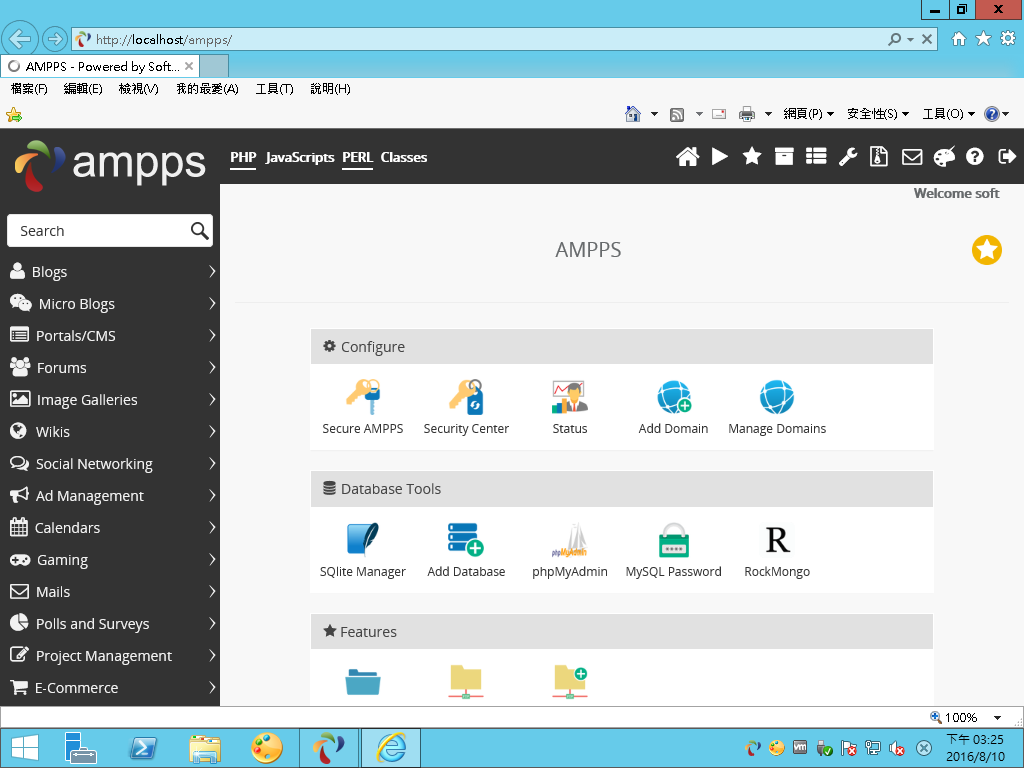Open the 檔案(F) menu
The width and height of the screenshot is (1024, 768).
(x=29, y=89)
